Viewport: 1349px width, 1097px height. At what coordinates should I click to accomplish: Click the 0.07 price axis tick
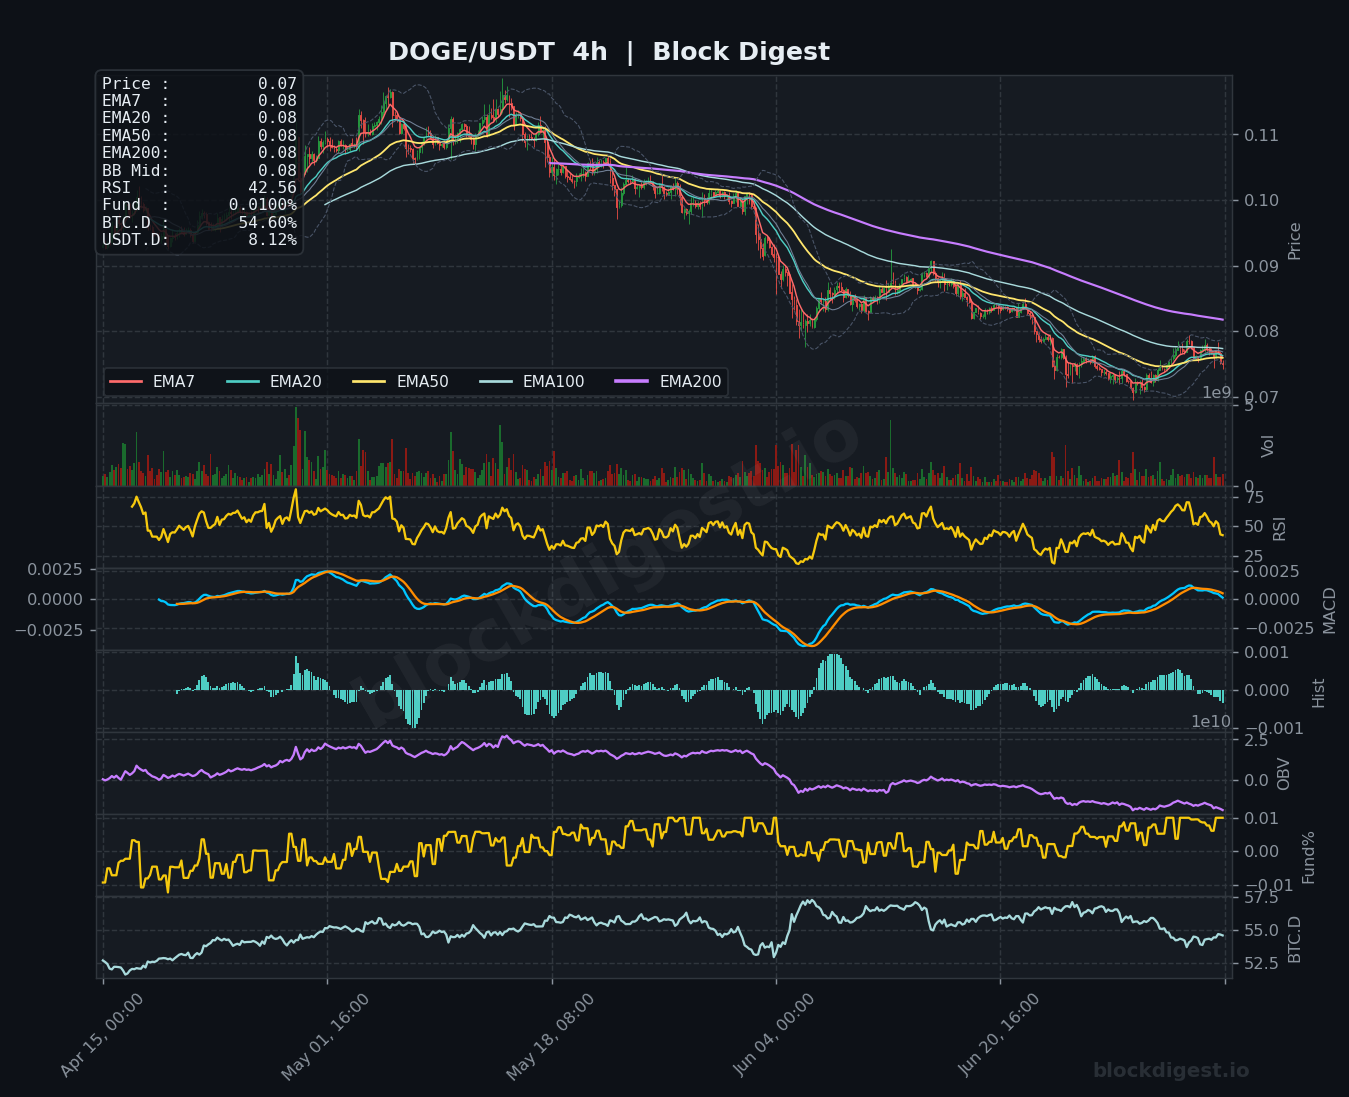1262,398
